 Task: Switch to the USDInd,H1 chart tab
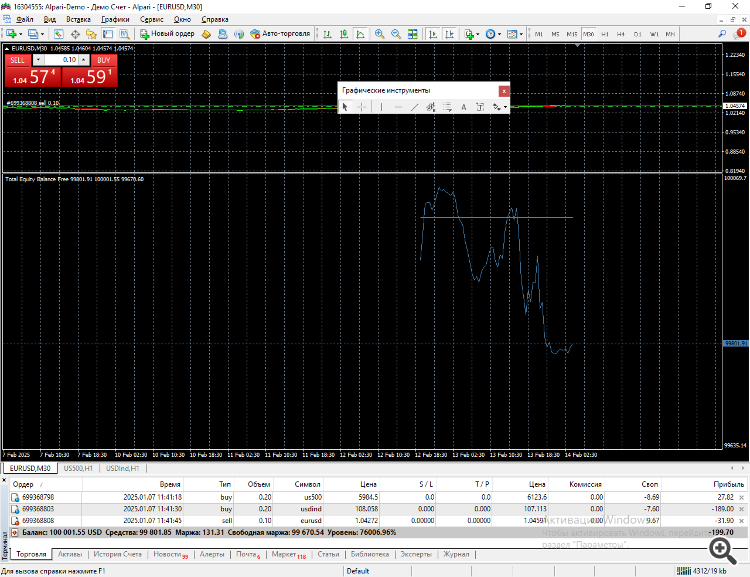click(x=122, y=468)
